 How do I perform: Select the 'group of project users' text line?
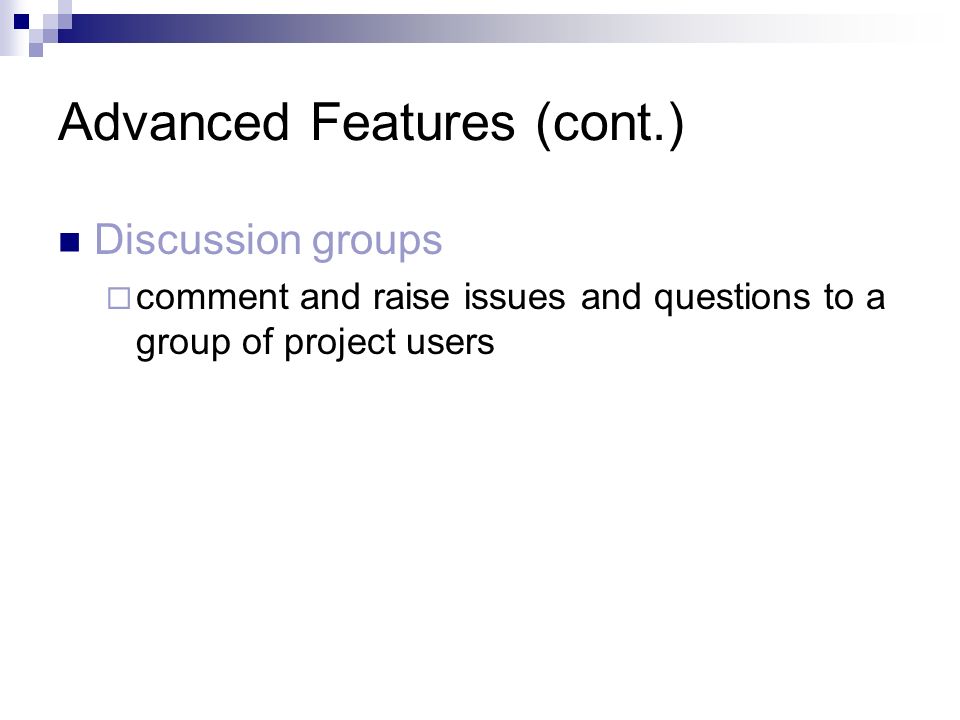click(315, 343)
